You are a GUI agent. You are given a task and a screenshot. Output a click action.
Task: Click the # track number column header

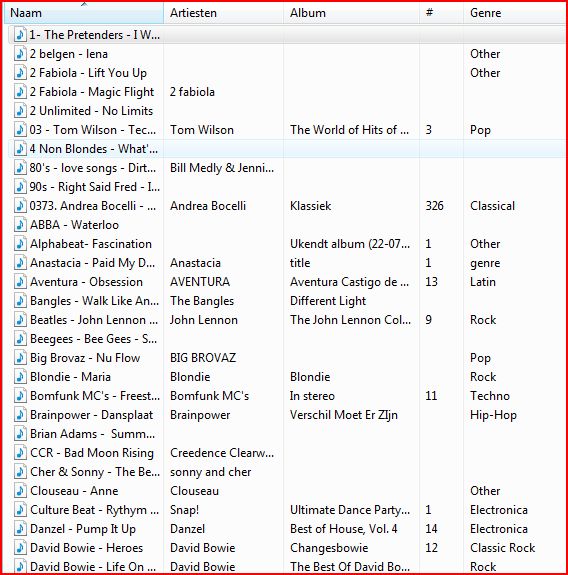(441, 13)
